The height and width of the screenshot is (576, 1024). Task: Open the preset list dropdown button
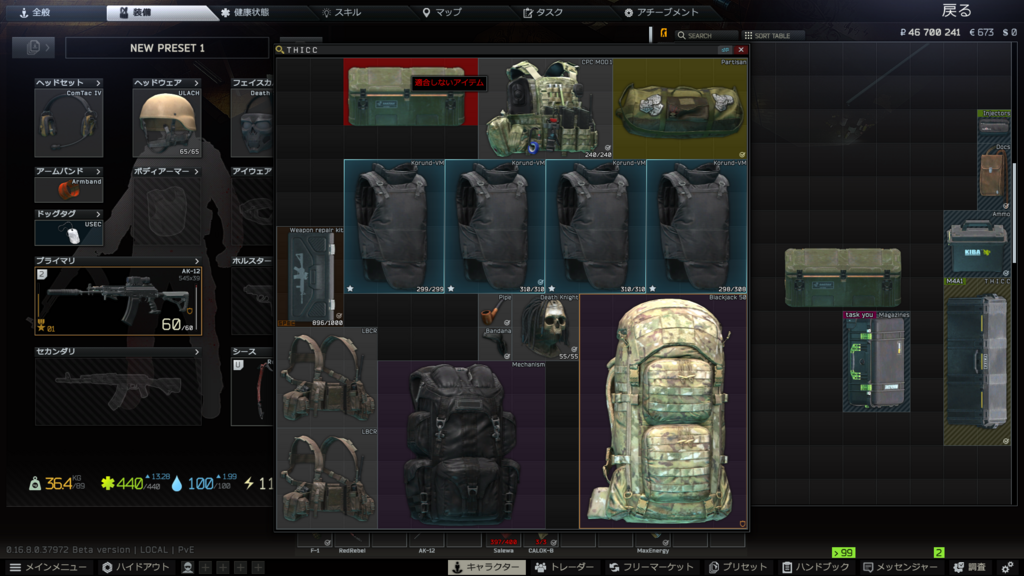(33, 48)
